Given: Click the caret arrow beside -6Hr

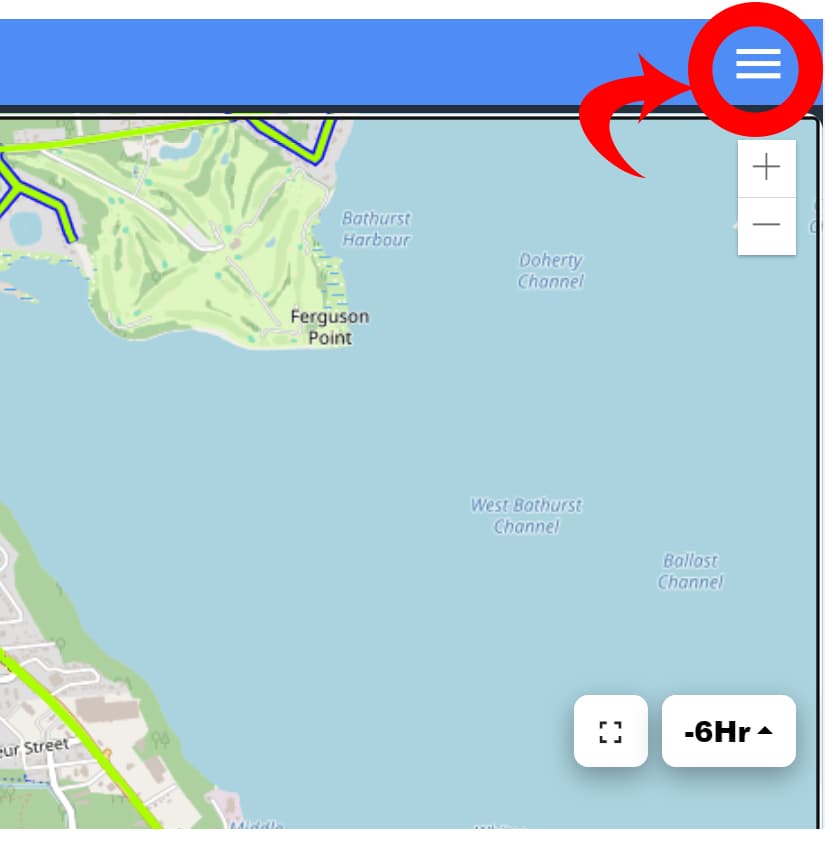Looking at the screenshot, I should click(765, 730).
